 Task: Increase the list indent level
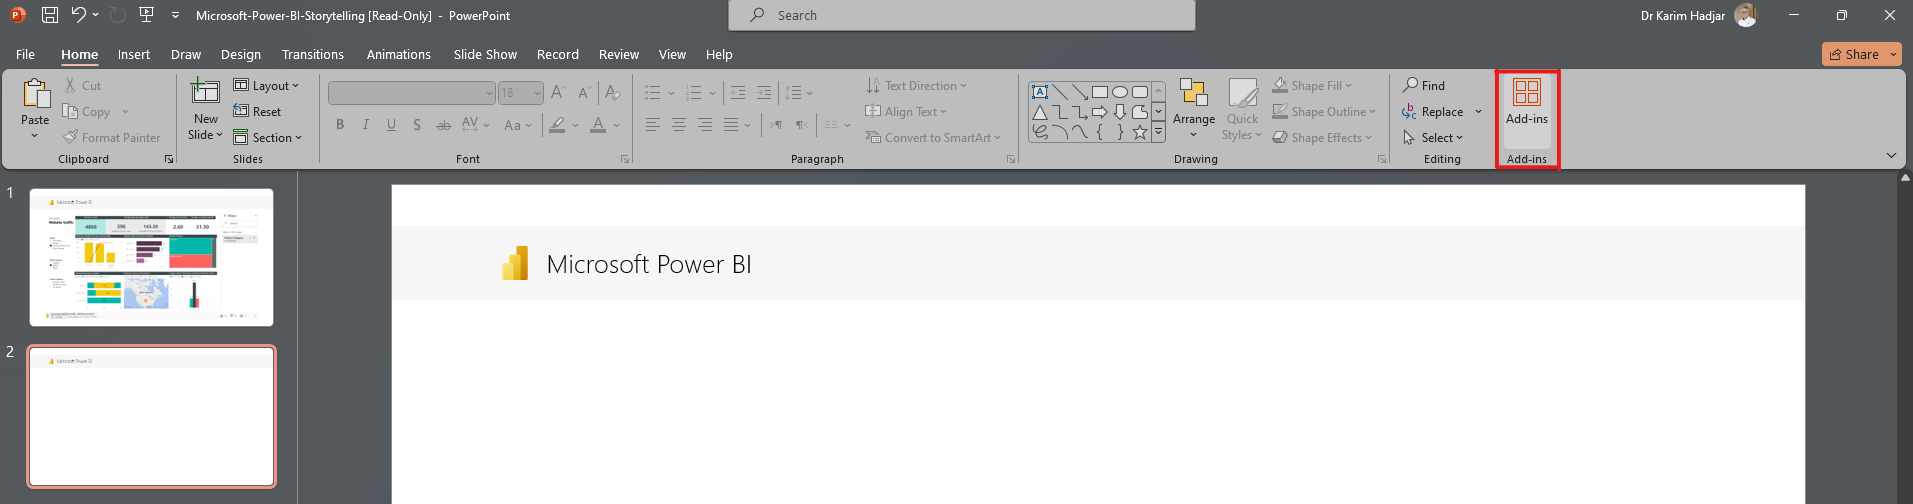pos(764,93)
